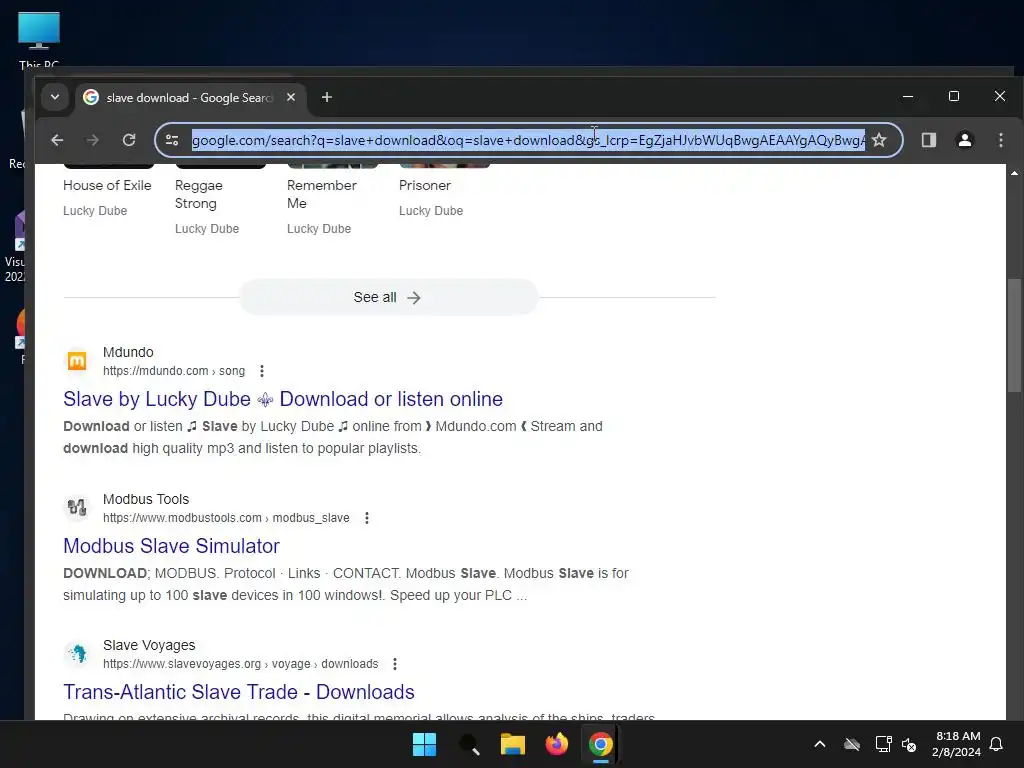Open File Explorer from taskbar
Image resolution: width=1024 pixels, height=768 pixels.
click(x=513, y=744)
